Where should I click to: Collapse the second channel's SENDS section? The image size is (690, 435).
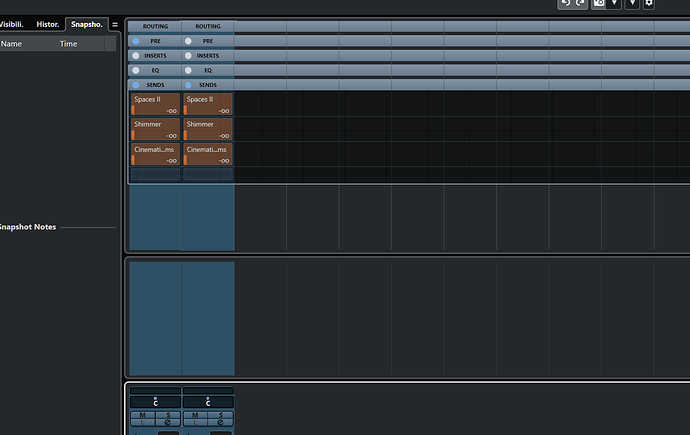pos(208,85)
